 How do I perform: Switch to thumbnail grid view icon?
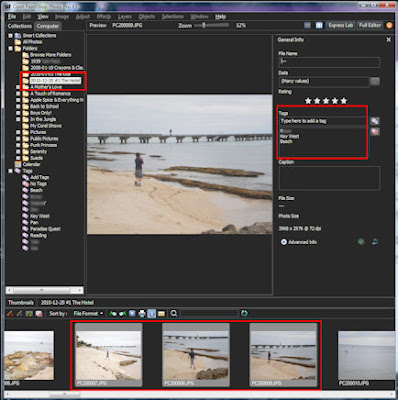pos(307,25)
